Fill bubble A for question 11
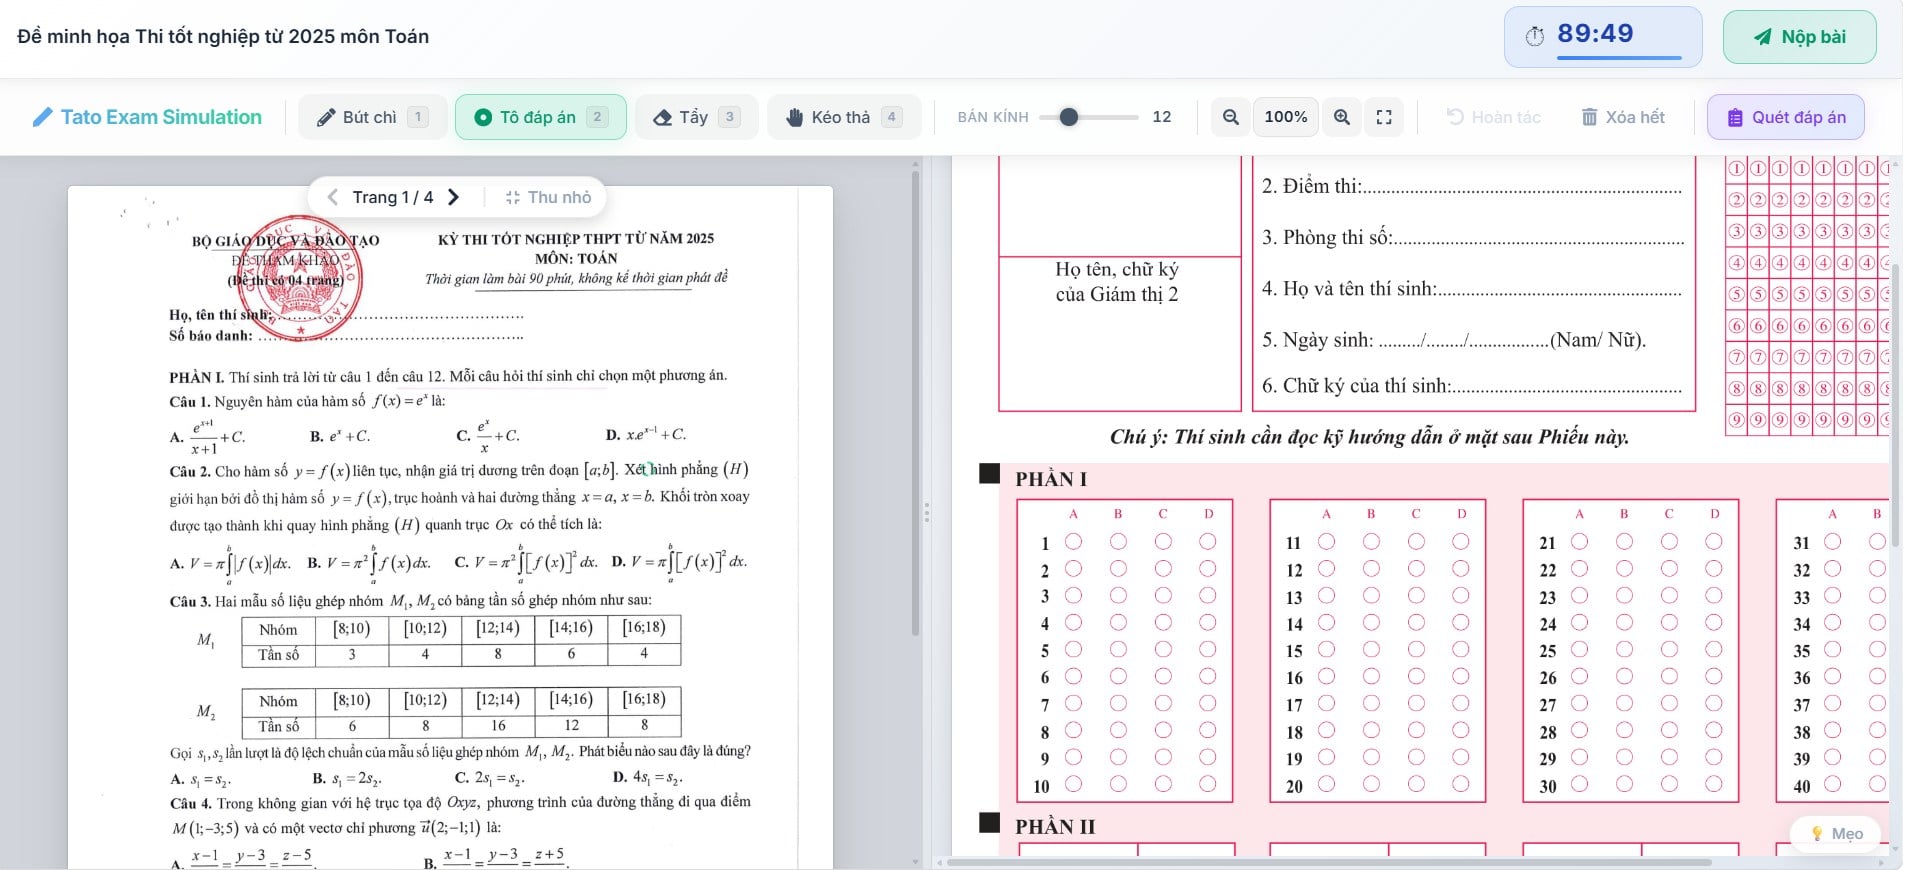Image resolution: width=1906 pixels, height=870 pixels. click(1326, 541)
